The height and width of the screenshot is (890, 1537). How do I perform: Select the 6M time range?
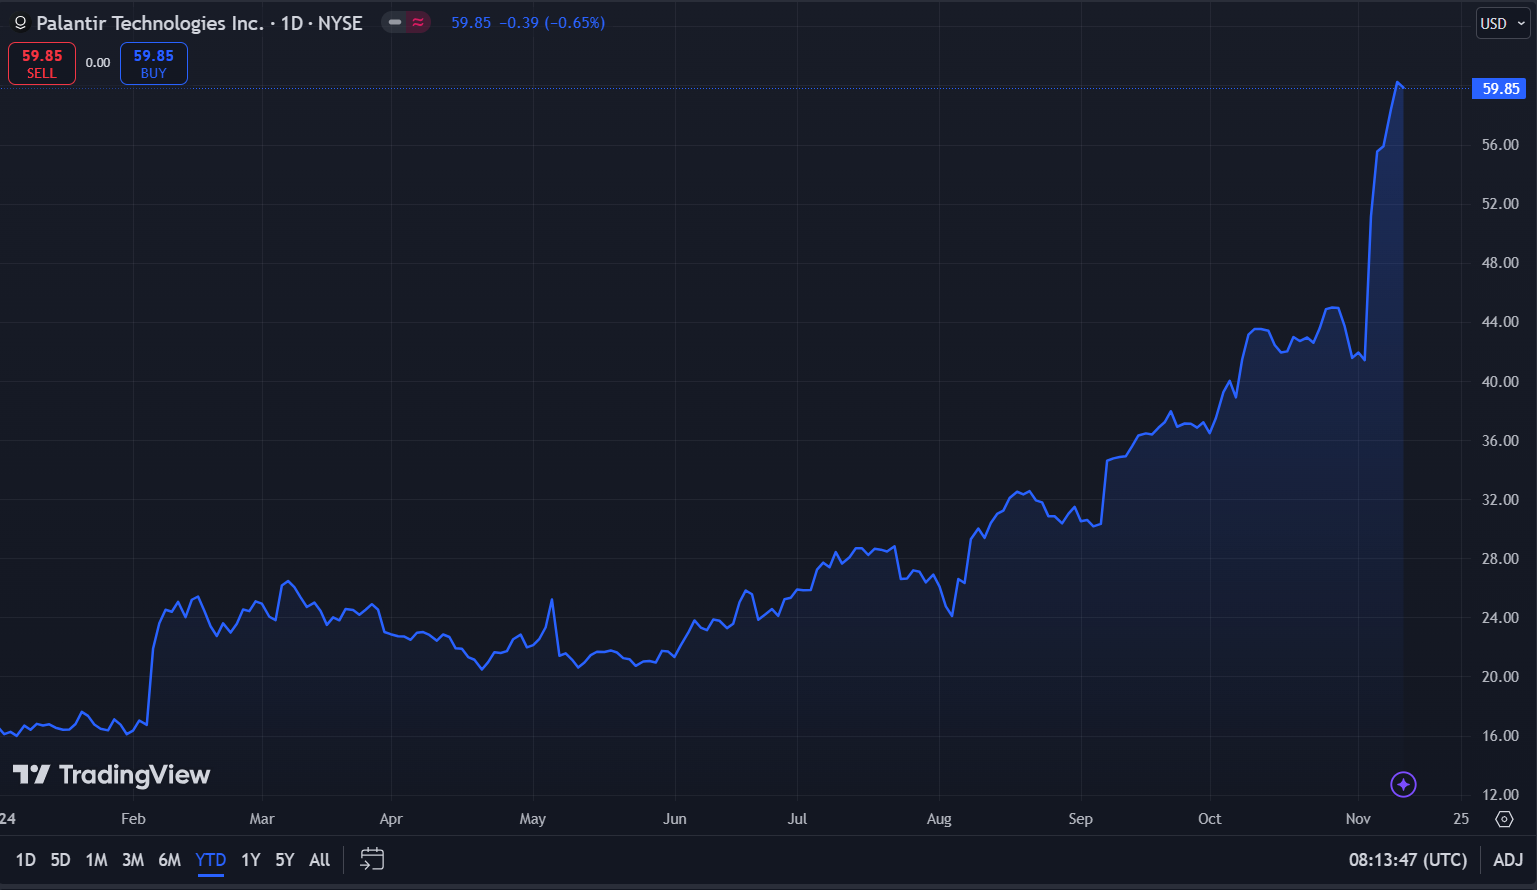tap(170, 860)
